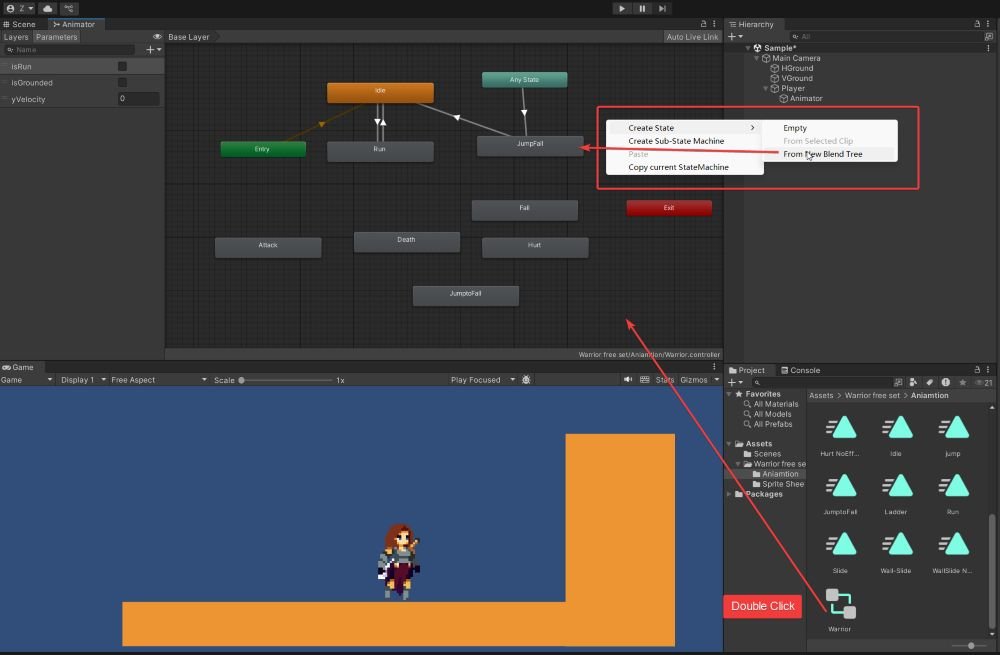Select the JumptoFall animation clip asset
Screen dimensions: 1000x655
coord(840,494)
